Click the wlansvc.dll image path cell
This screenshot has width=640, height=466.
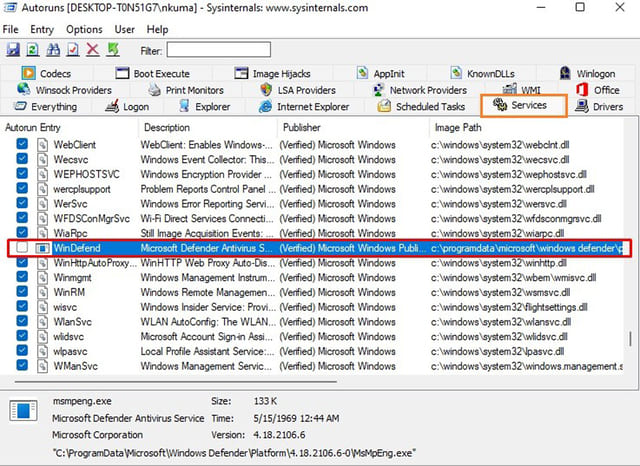coord(501,322)
